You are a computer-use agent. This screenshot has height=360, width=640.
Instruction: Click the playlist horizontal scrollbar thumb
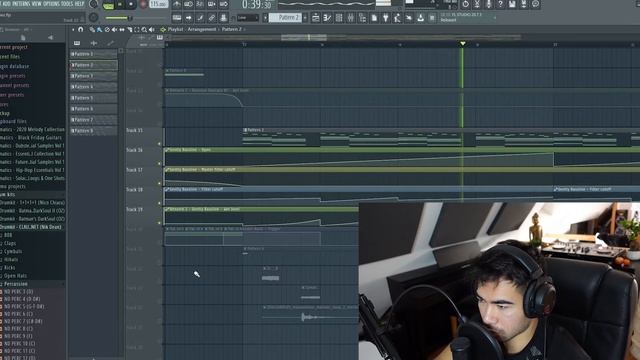coord(304,38)
